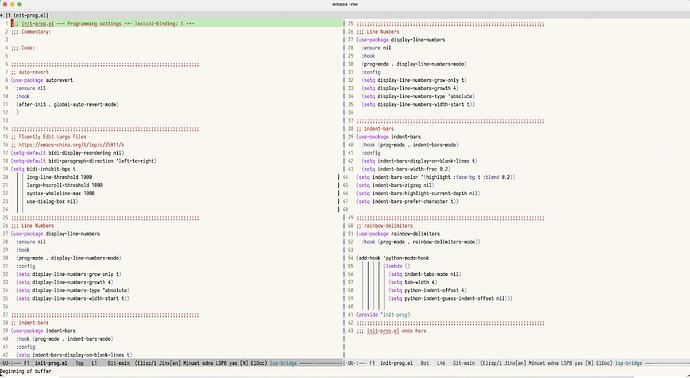This screenshot has height=378, width=690.
Task: Click Bot position indicator in right mode line
Action: (x=425, y=363)
